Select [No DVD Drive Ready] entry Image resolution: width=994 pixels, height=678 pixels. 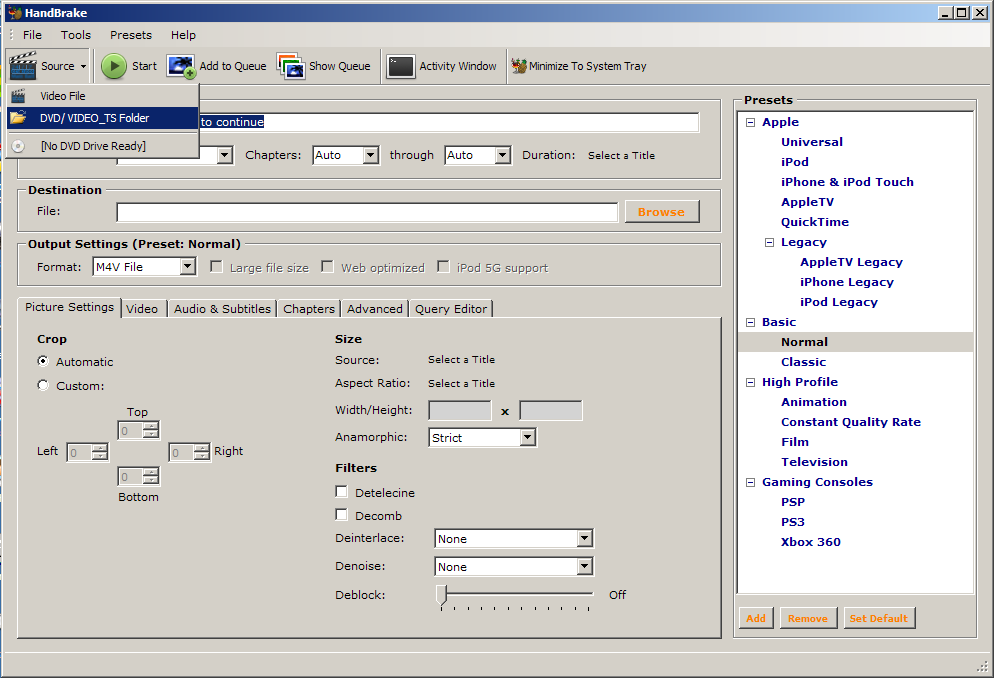[x=103, y=146]
